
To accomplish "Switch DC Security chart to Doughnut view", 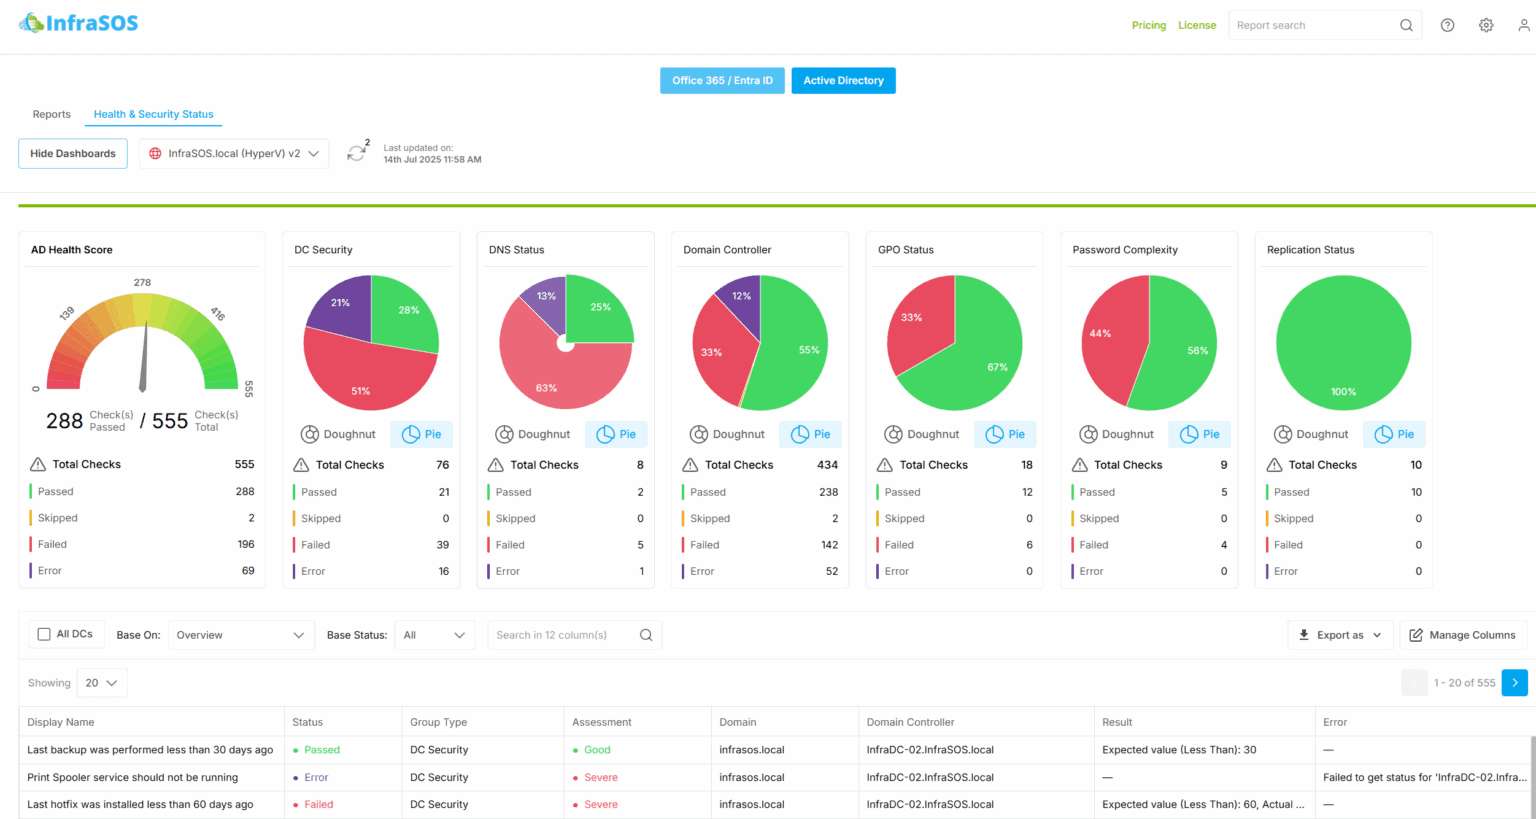I will point(339,434).
